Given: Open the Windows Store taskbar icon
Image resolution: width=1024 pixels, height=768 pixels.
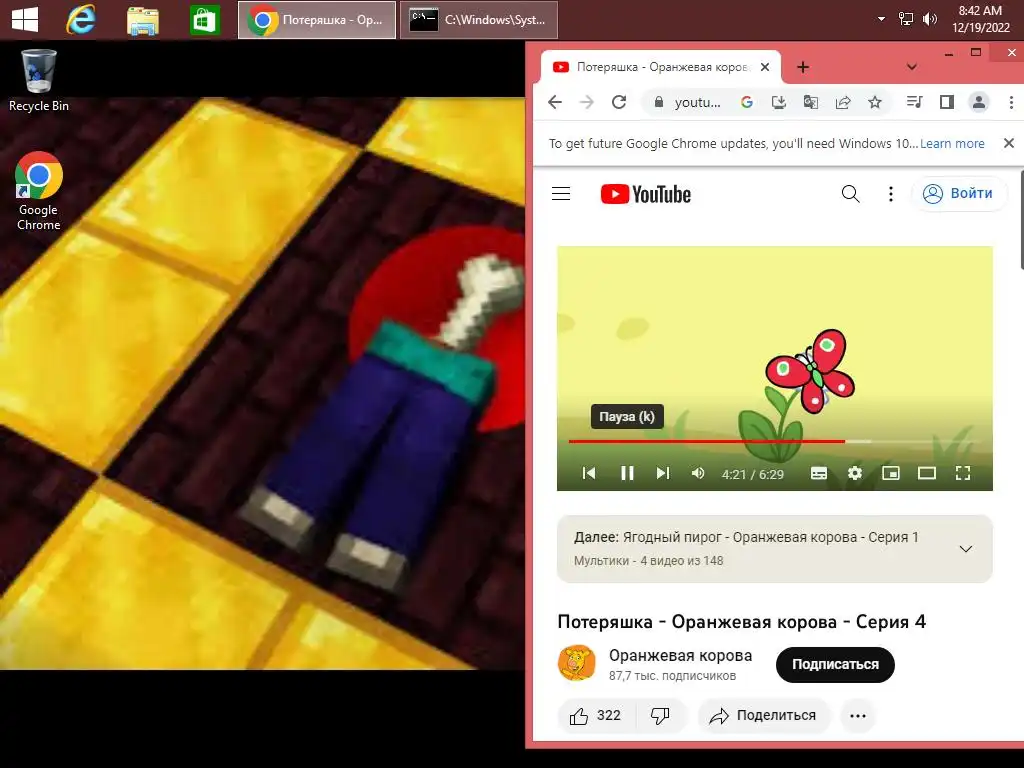Looking at the screenshot, I should [204, 20].
